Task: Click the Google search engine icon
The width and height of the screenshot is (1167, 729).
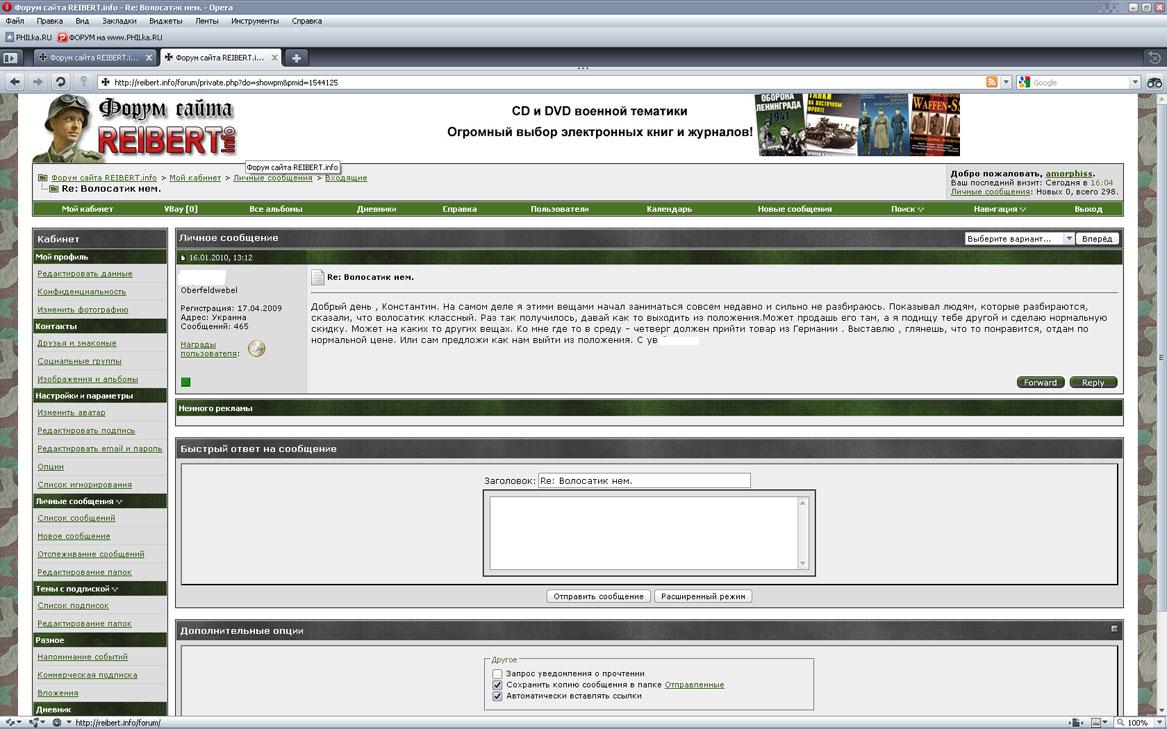Action: 1024,83
